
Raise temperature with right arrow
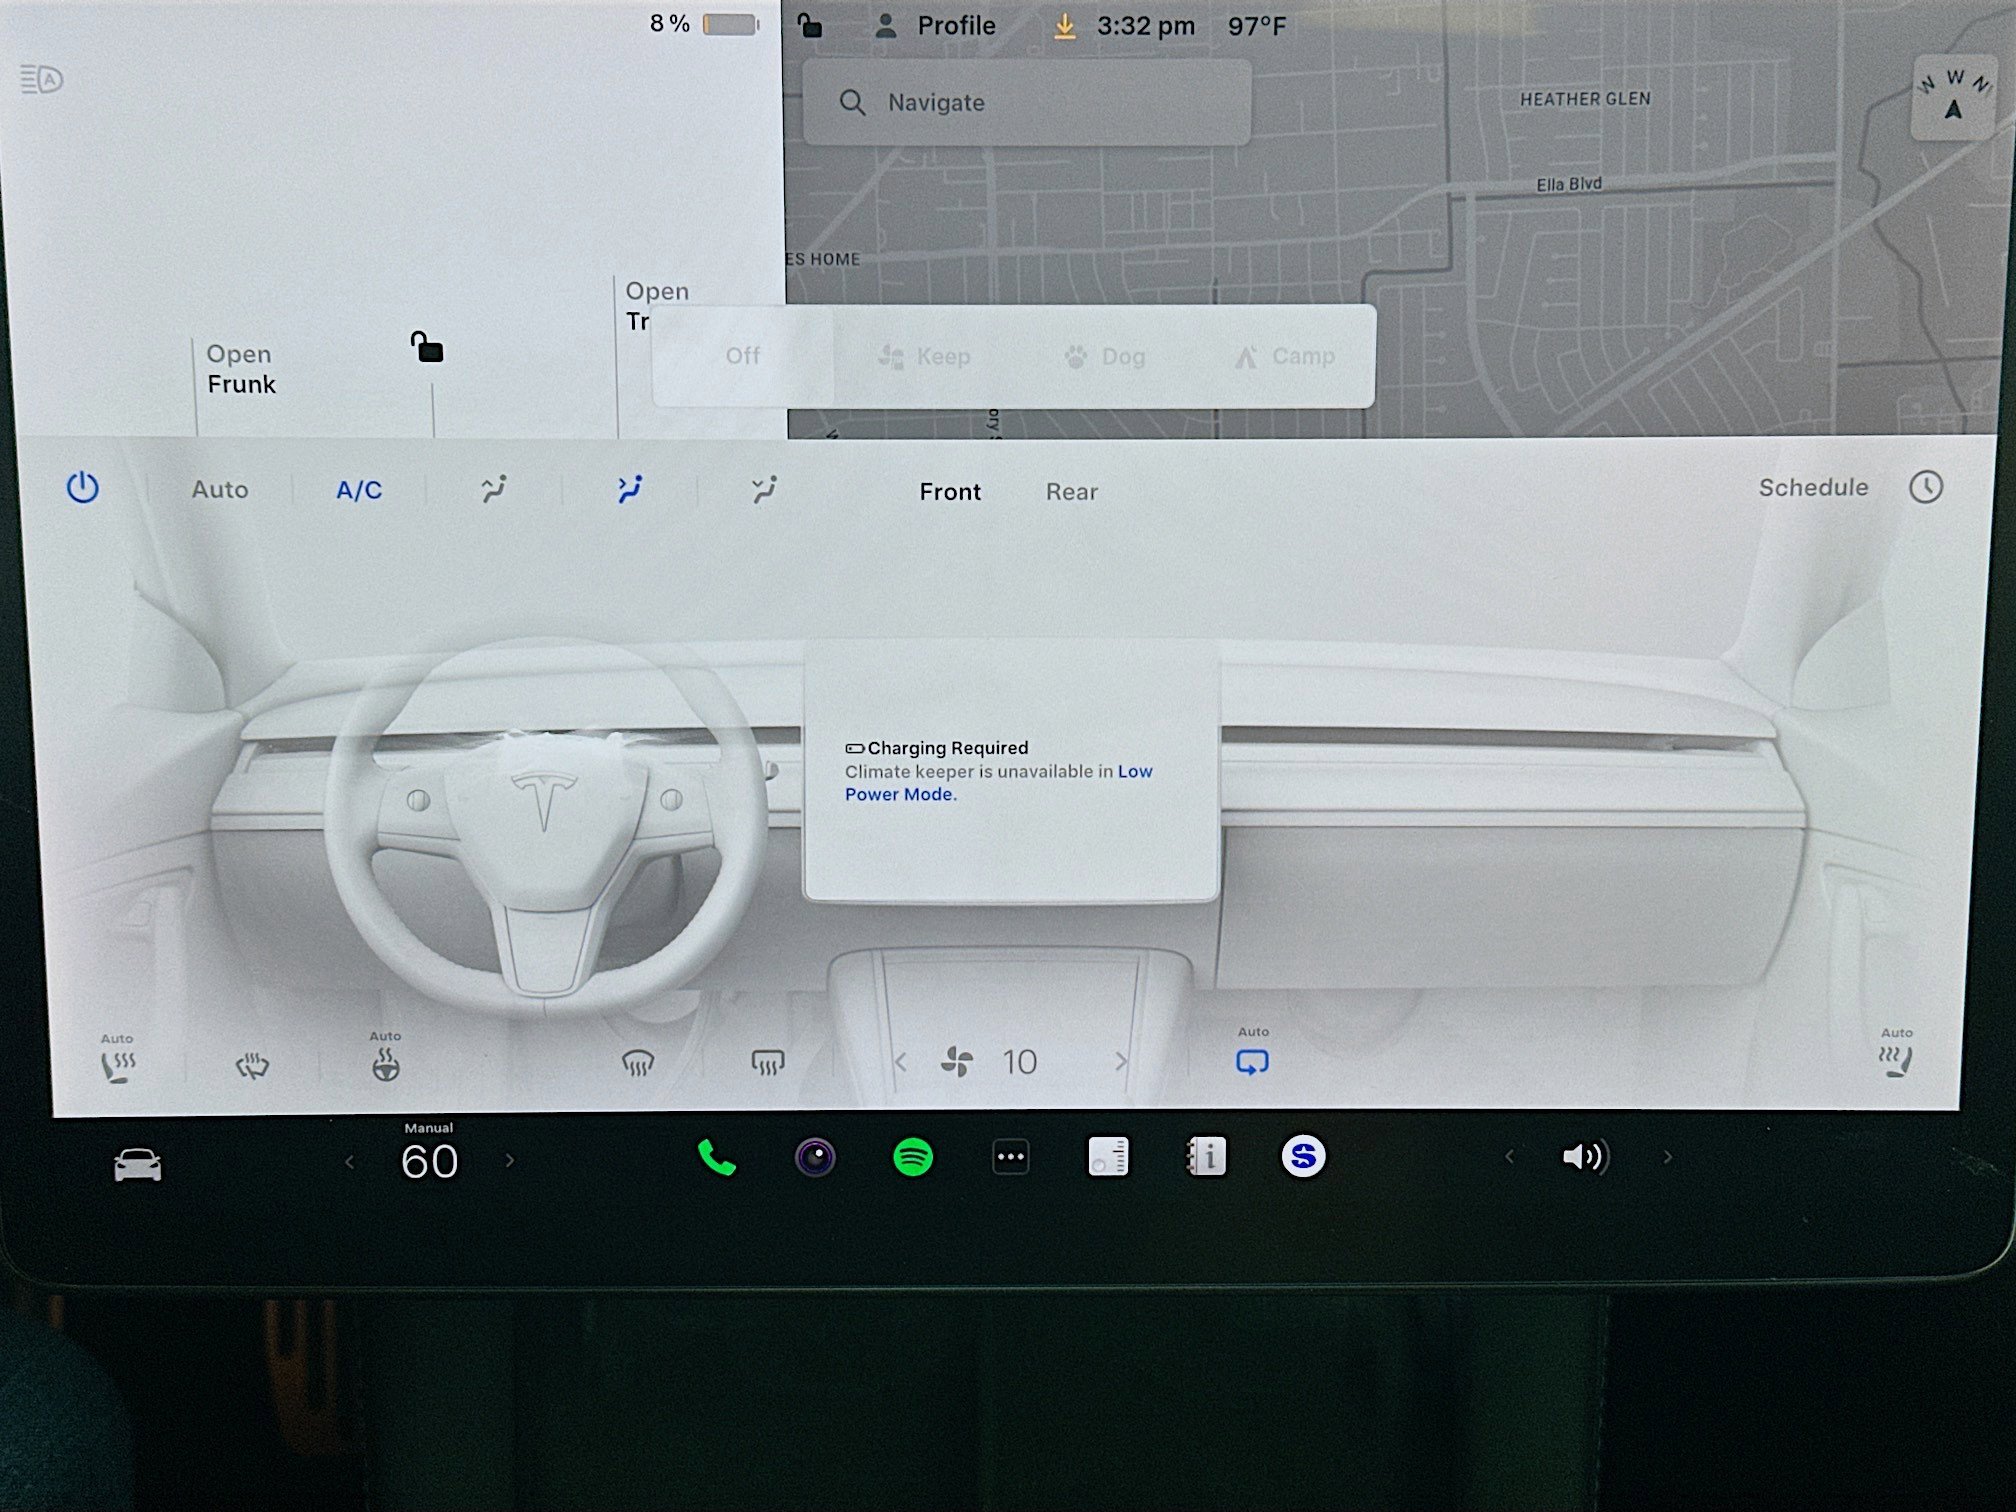point(510,1161)
